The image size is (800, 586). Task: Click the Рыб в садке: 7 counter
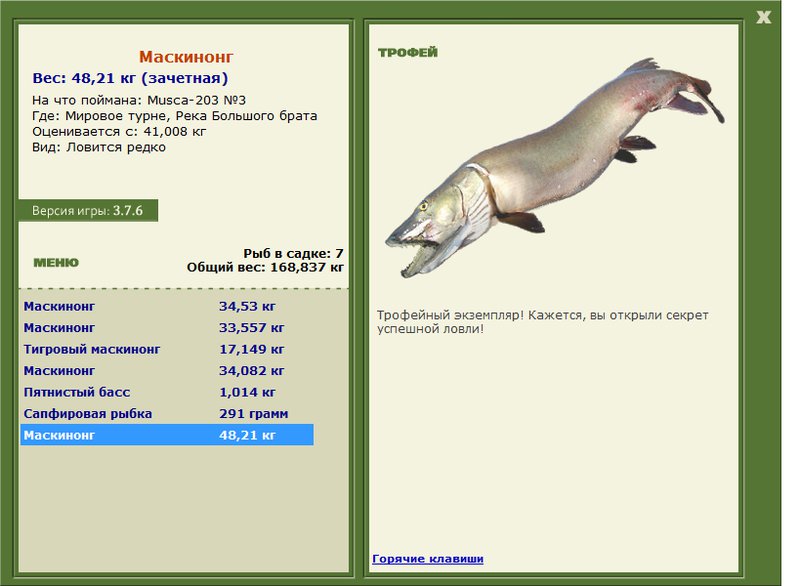click(x=293, y=253)
